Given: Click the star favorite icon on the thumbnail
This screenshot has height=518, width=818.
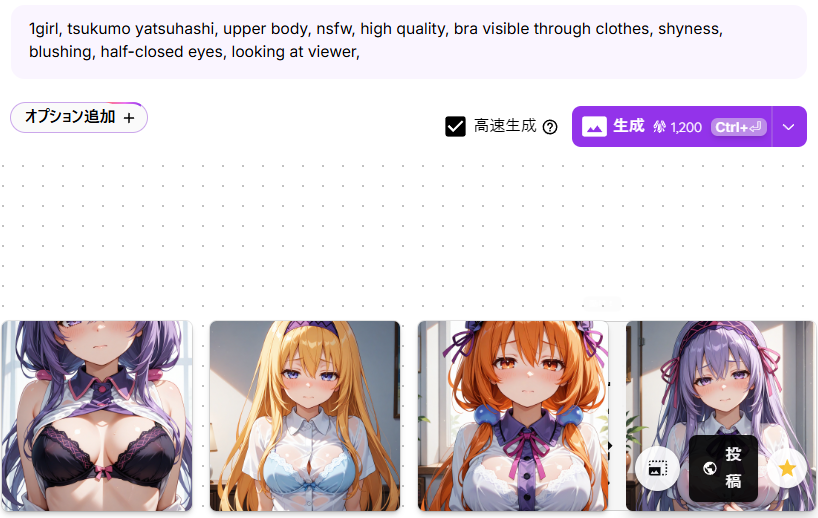Looking at the screenshot, I should click(787, 468).
